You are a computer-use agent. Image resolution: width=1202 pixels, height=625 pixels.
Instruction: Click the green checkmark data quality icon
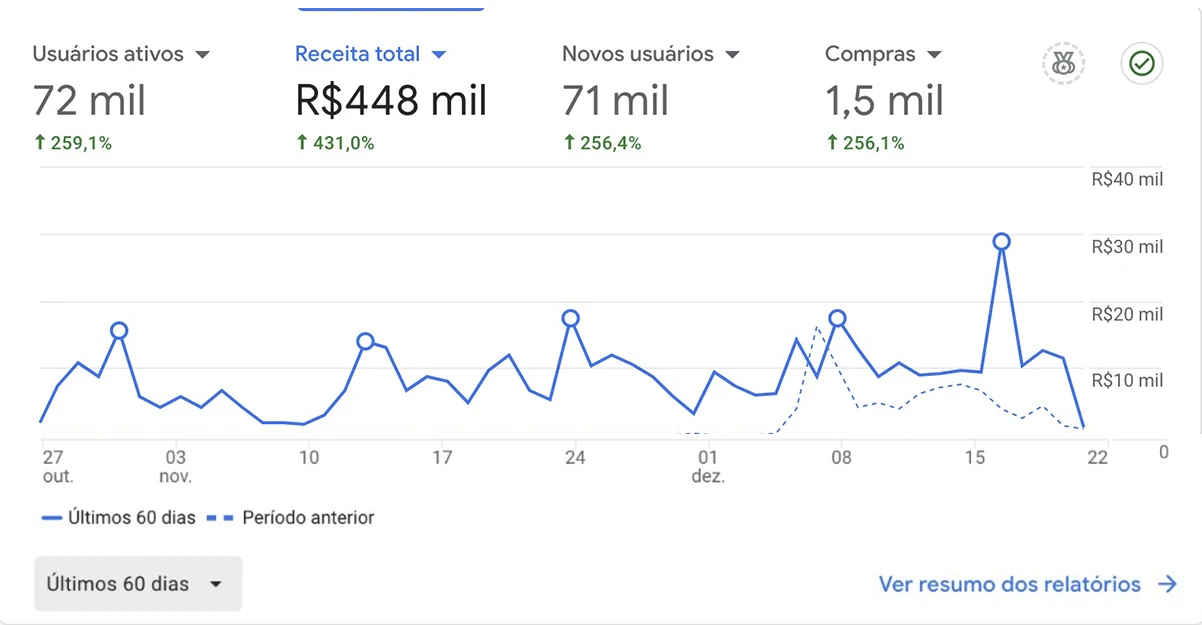point(1141,64)
